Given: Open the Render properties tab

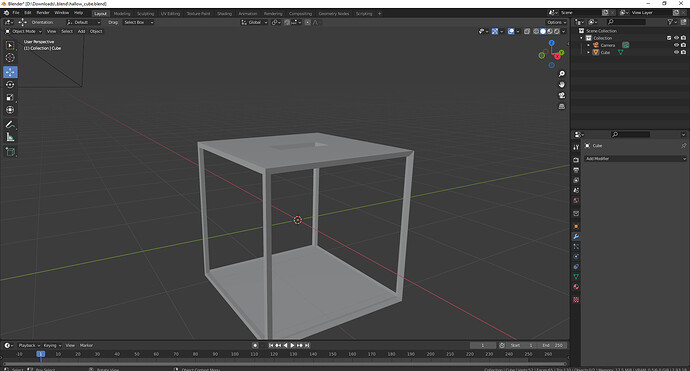Looking at the screenshot, I should (x=576, y=160).
